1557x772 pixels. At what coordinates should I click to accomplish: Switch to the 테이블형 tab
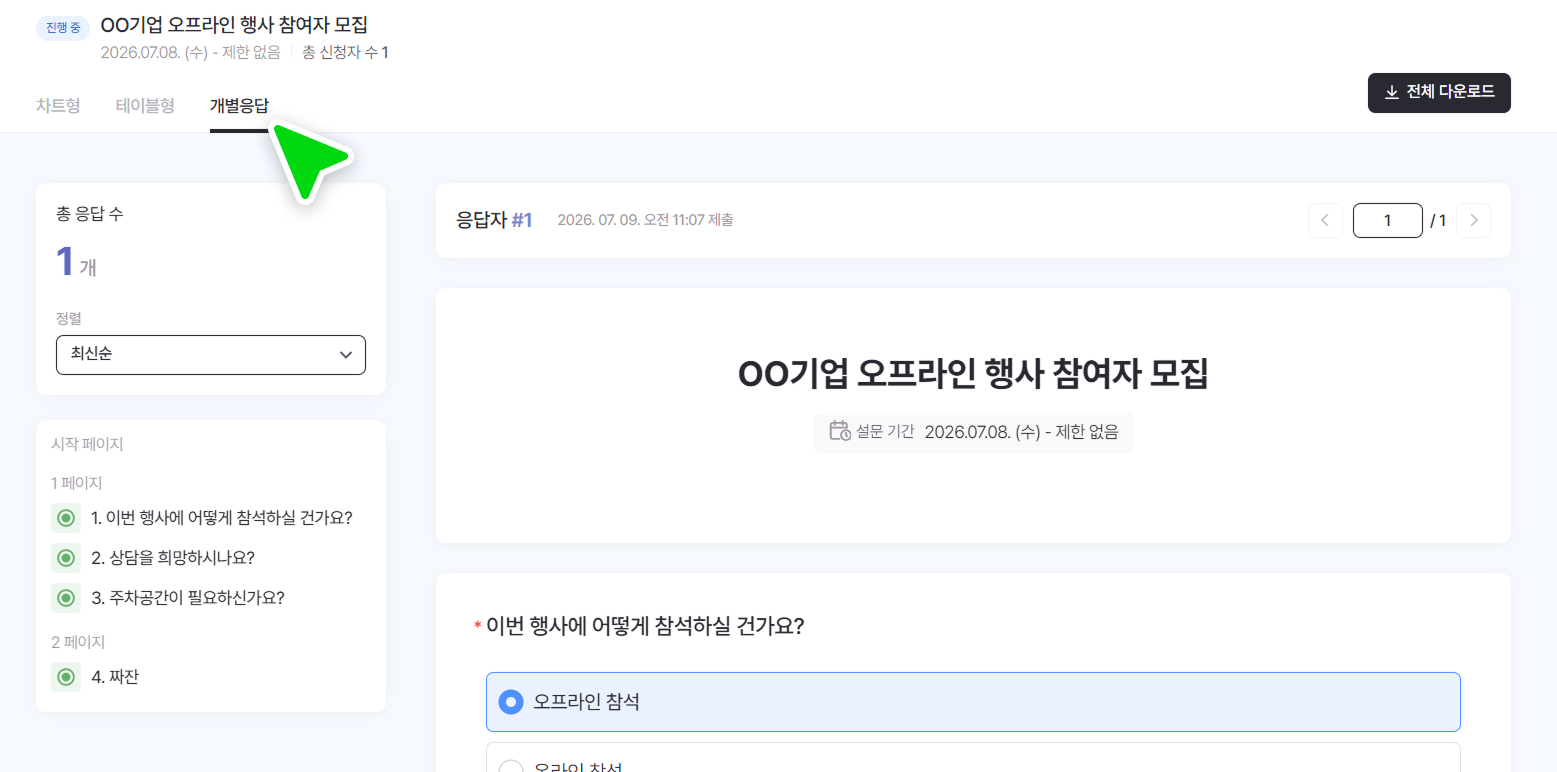[145, 105]
